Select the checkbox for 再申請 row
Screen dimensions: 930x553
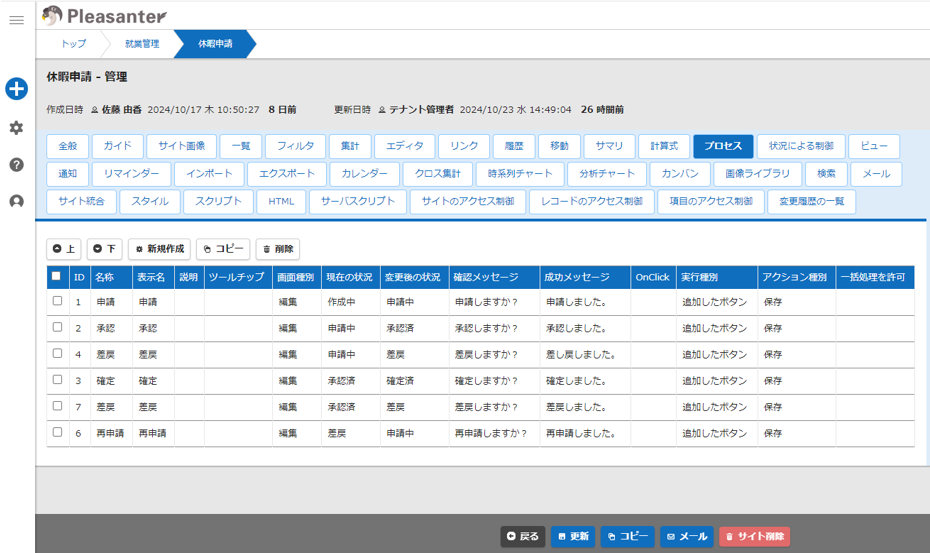(x=57, y=433)
